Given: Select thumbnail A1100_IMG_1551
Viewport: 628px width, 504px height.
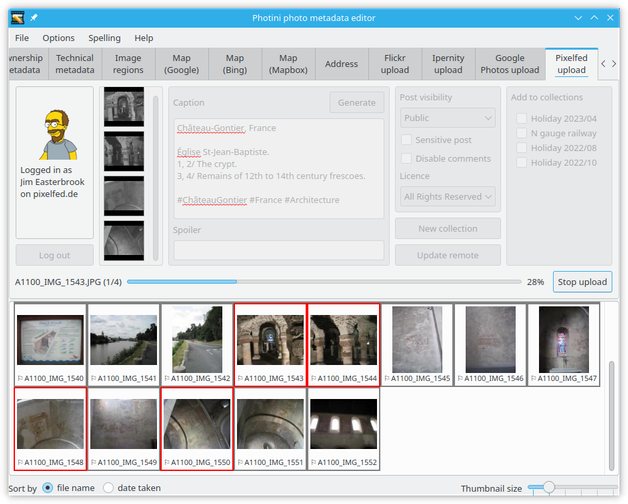Looking at the screenshot, I should pos(270,429).
